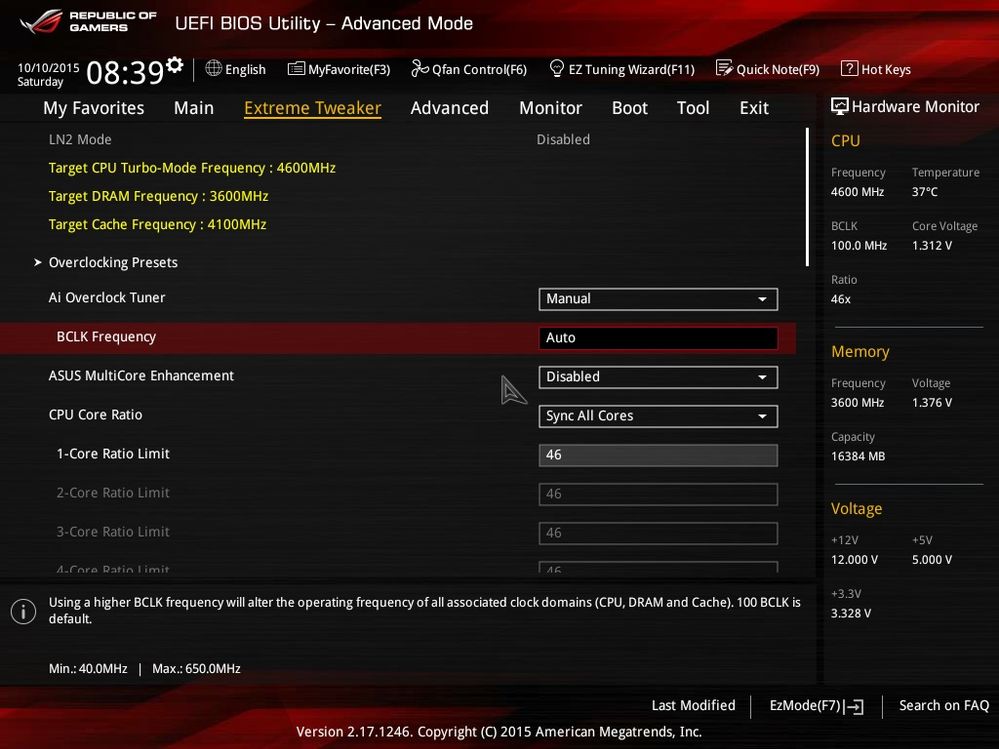Click the globe language icon
Viewport: 999px width, 749px height.
[x=213, y=68]
